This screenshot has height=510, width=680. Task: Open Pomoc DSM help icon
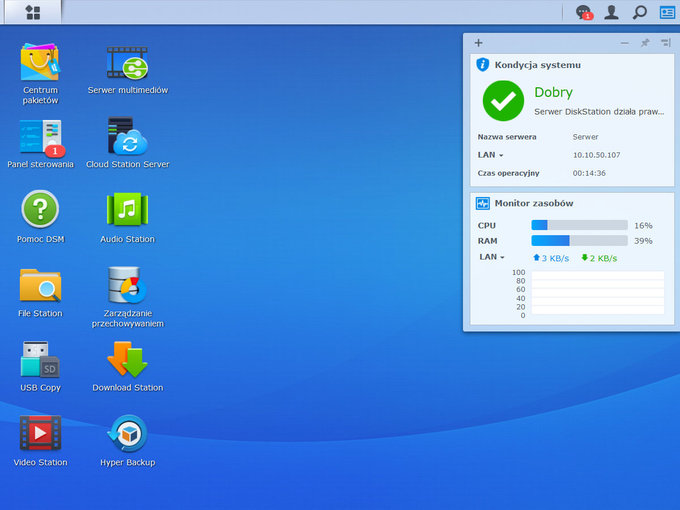pos(40,216)
